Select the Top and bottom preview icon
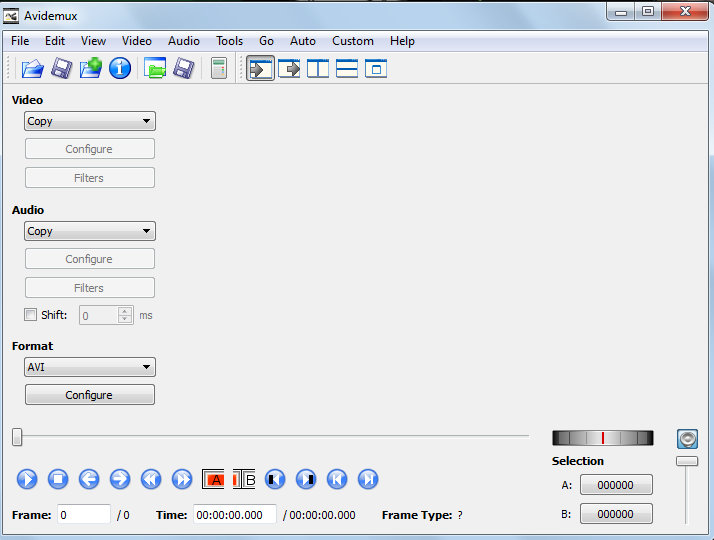Image resolution: width=714 pixels, height=540 pixels. (347, 69)
